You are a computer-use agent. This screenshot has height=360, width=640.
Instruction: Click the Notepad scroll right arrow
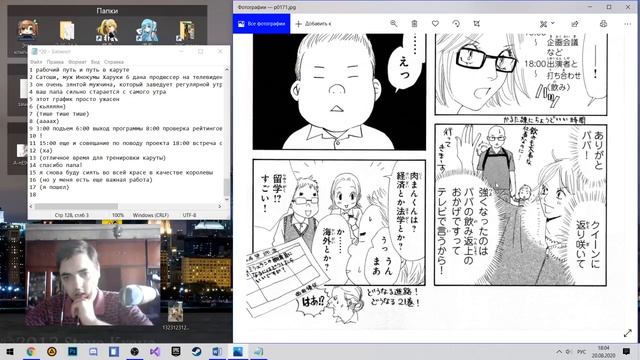pos(220,207)
